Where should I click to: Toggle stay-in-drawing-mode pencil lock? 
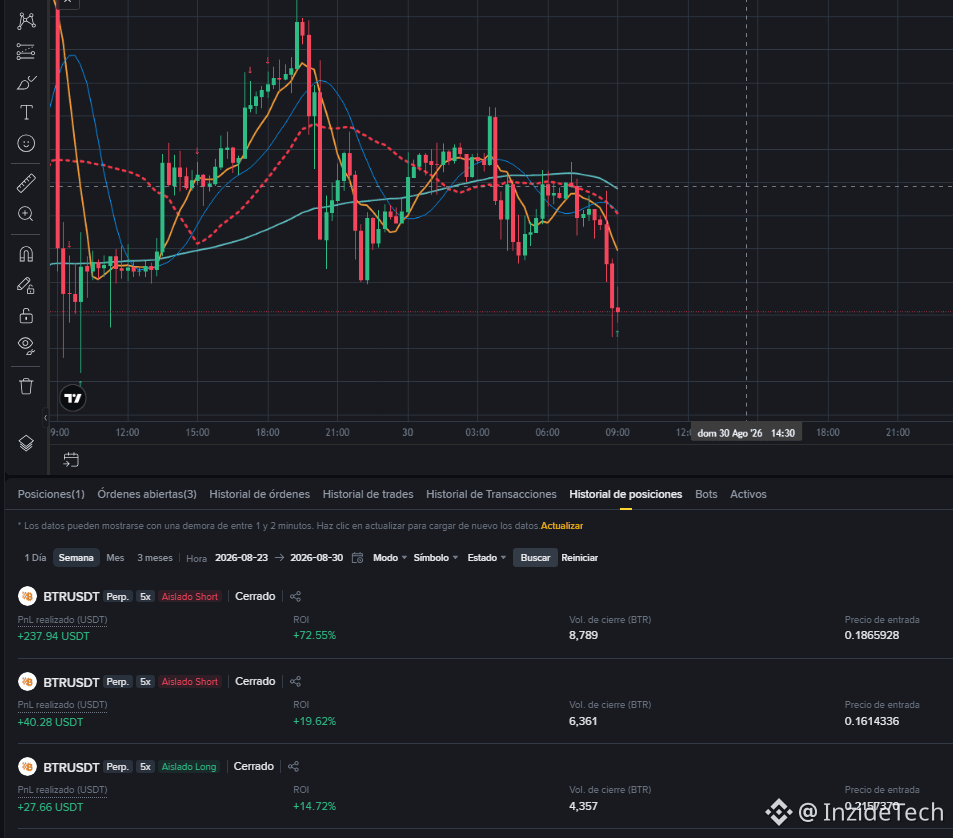[26, 285]
